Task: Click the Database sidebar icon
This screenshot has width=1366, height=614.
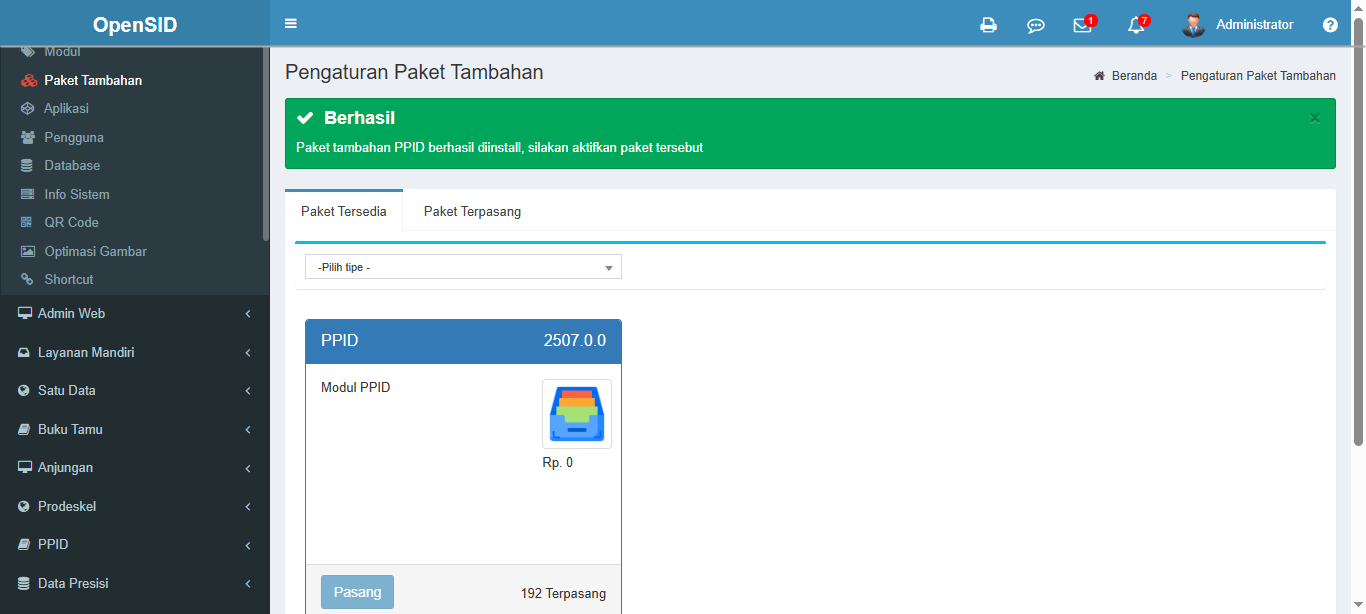Action: (x=27, y=166)
